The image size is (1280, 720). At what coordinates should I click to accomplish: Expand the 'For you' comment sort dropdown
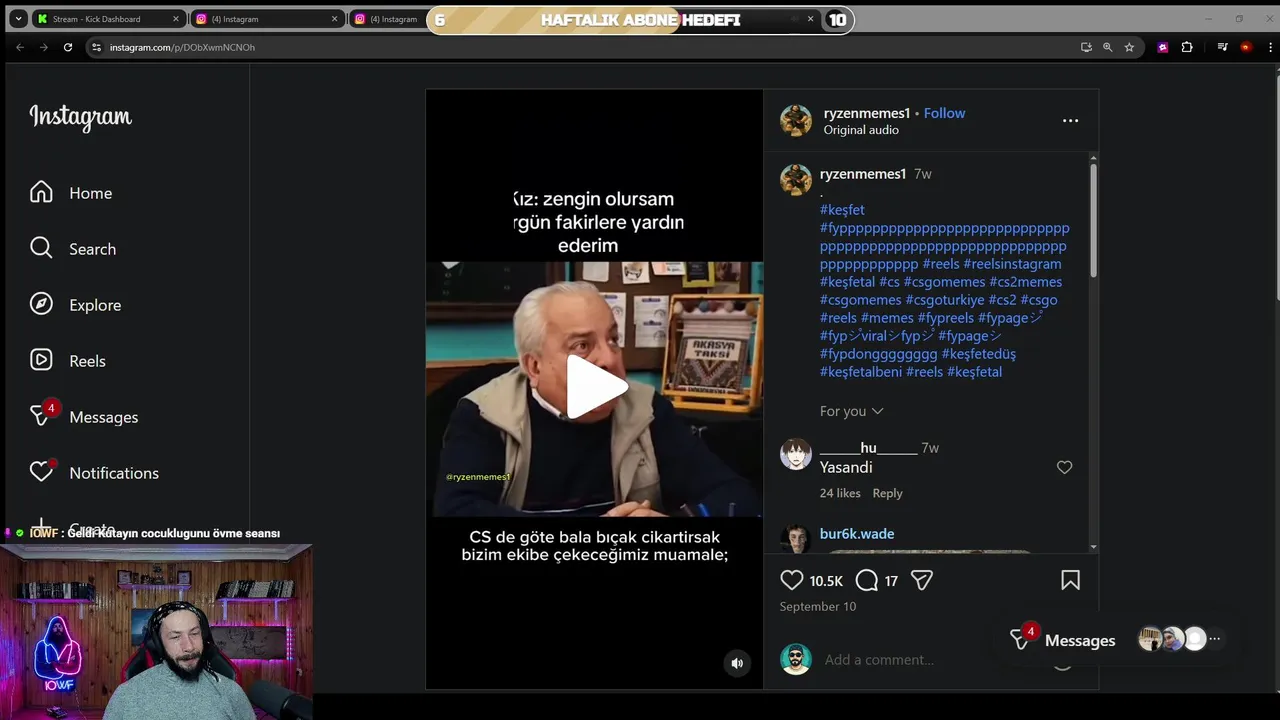[851, 411]
